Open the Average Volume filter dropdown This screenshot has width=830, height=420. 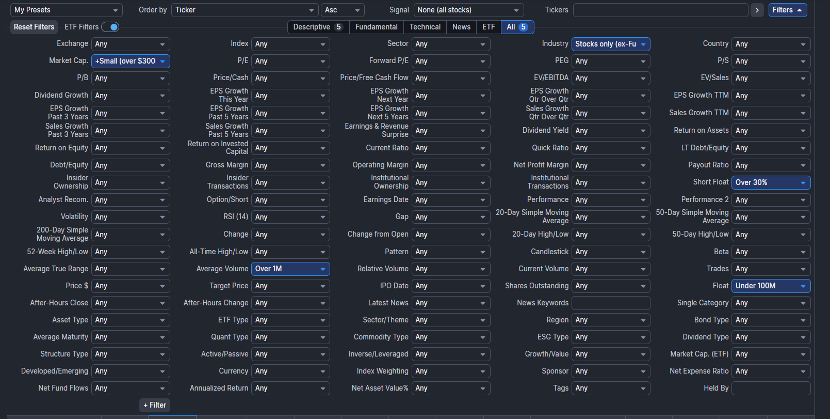click(x=290, y=269)
